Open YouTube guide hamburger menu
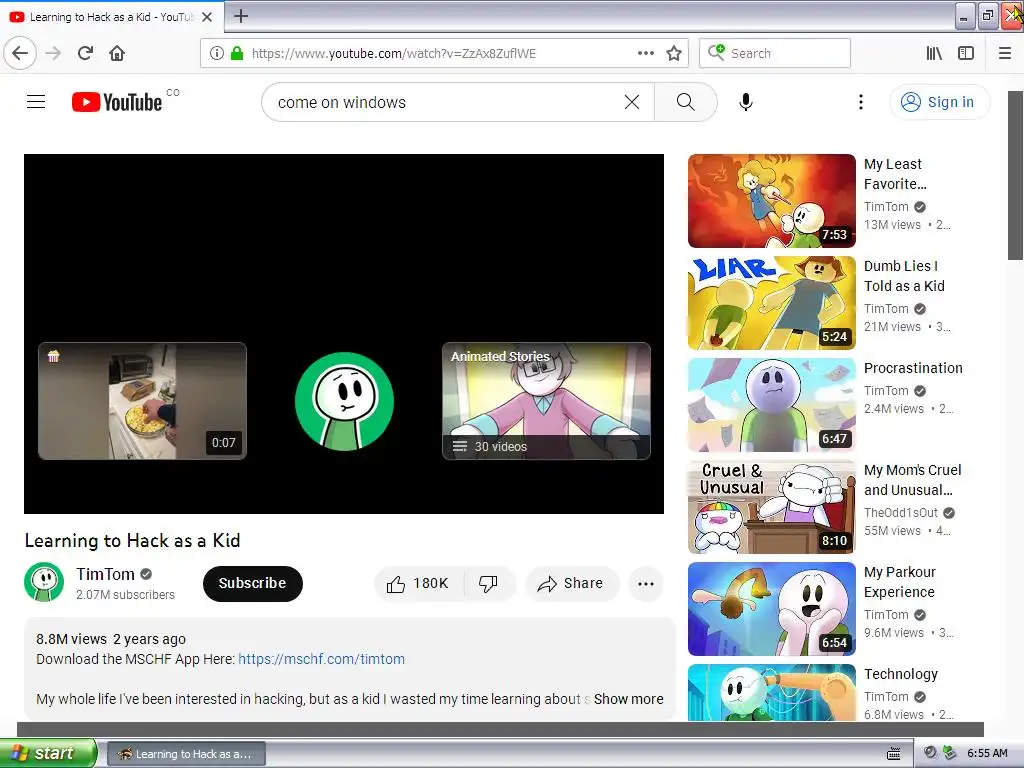This screenshot has height=768, width=1024. pyautogui.click(x=36, y=102)
